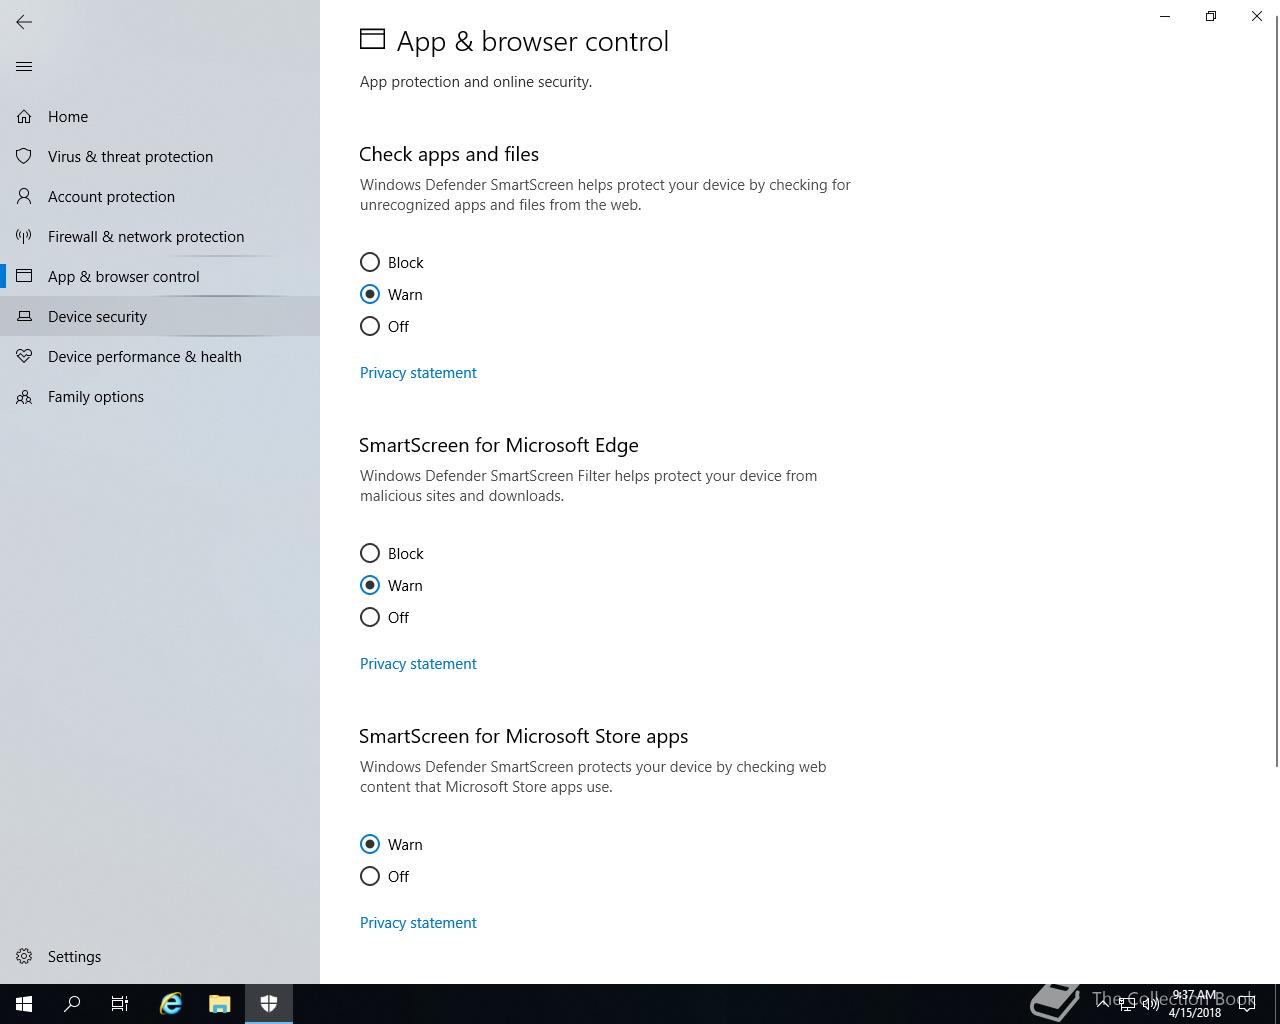Image resolution: width=1280 pixels, height=1024 pixels.
Task: Open Settings label at bottom of sidebar
Action: coord(74,957)
